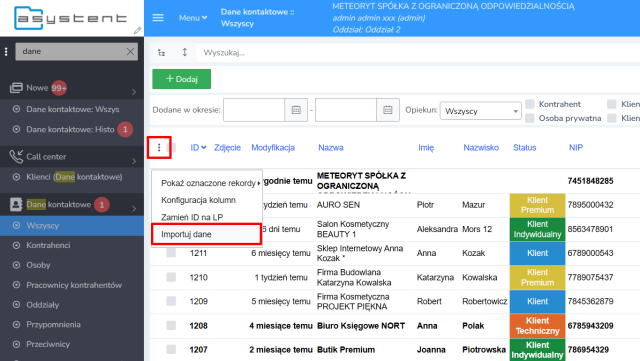The image size is (640, 361).
Task: Expand Pokaż oznaczone rekordy submenu
Action: [x=211, y=183]
